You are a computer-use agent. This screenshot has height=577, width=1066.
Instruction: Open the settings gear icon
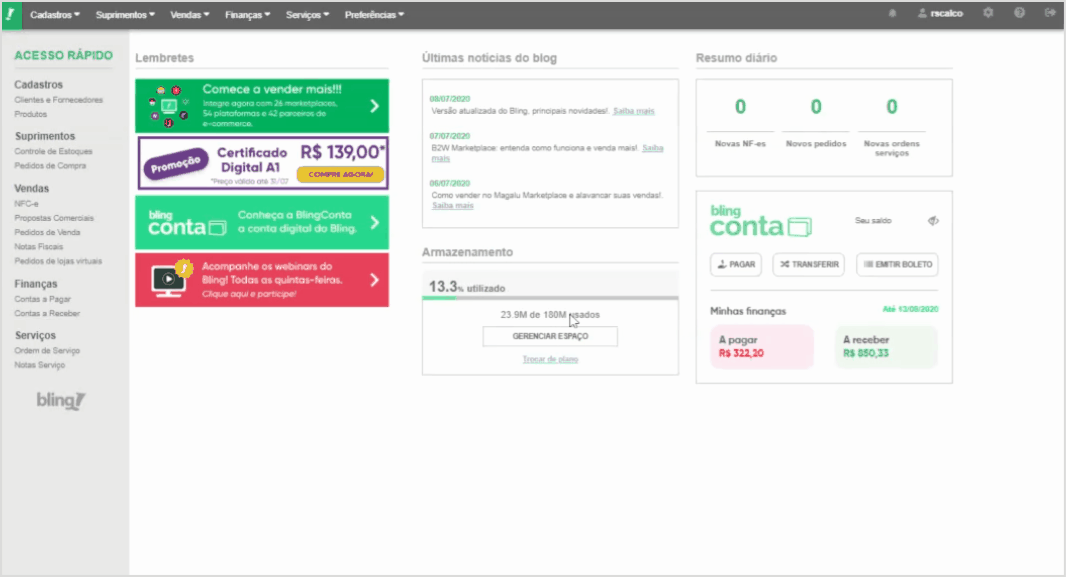point(988,13)
